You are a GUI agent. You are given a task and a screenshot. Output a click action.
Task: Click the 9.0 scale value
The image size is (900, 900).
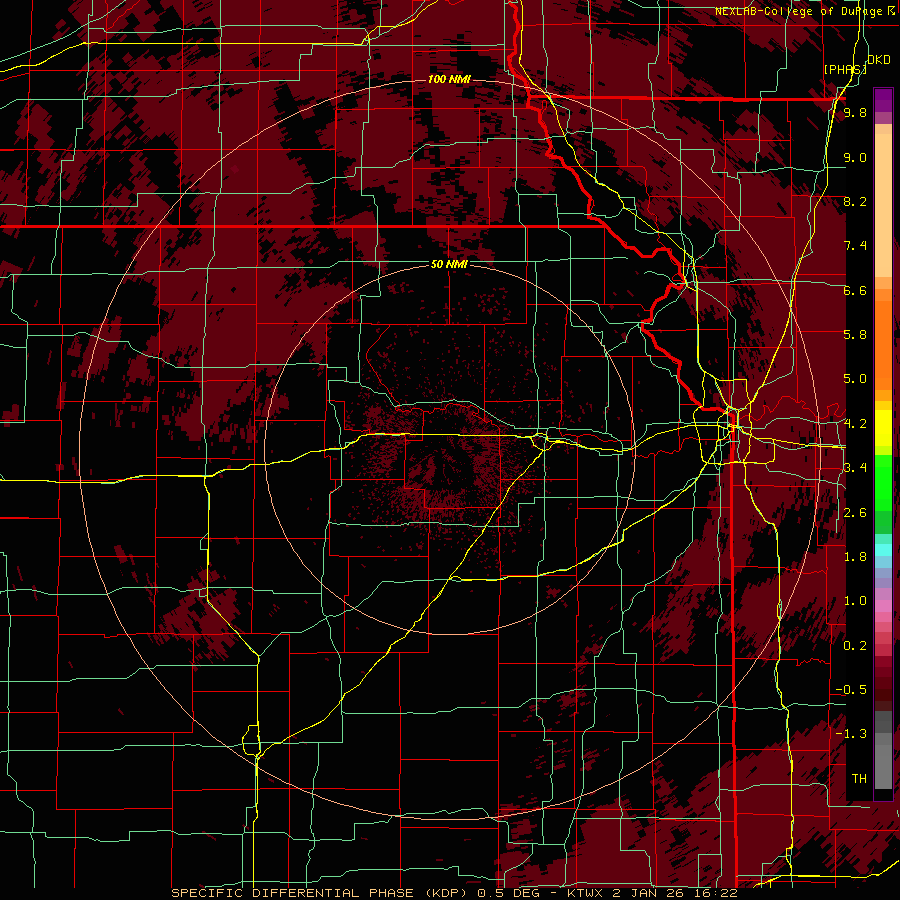click(x=855, y=157)
